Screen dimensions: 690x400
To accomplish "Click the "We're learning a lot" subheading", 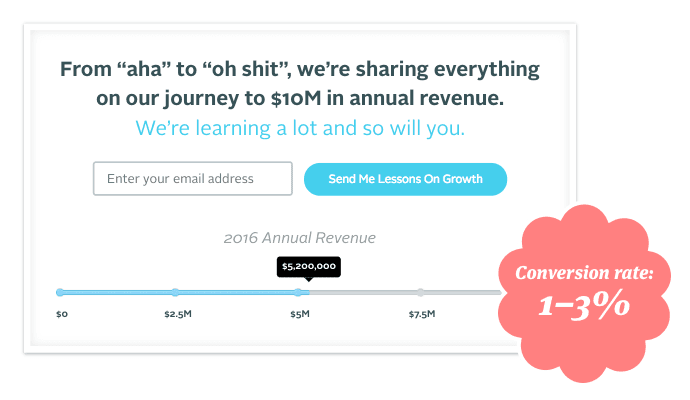I will (x=300, y=129).
